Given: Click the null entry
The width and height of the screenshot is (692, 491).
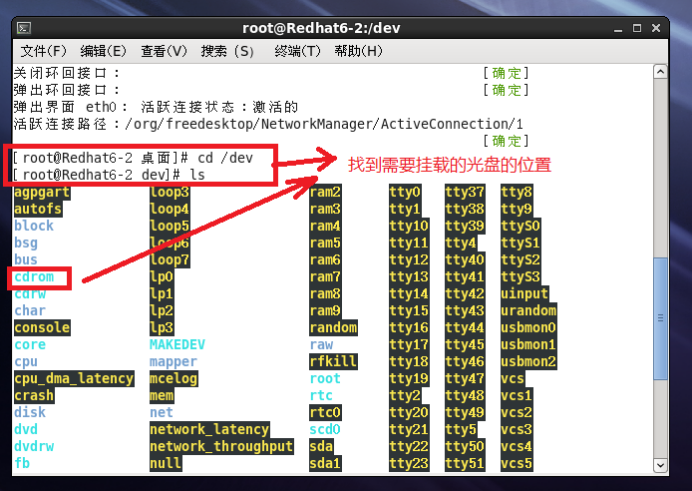Looking at the screenshot, I should tap(165, 463).
